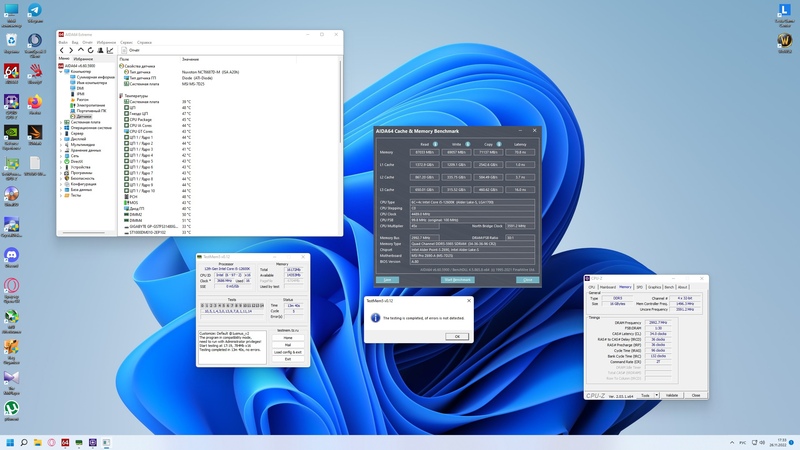Refresh AIDA64 sensor data with refresh icon
Viewport: 800px width, 450px height.
pyautogui.click(x=90, y=50)
